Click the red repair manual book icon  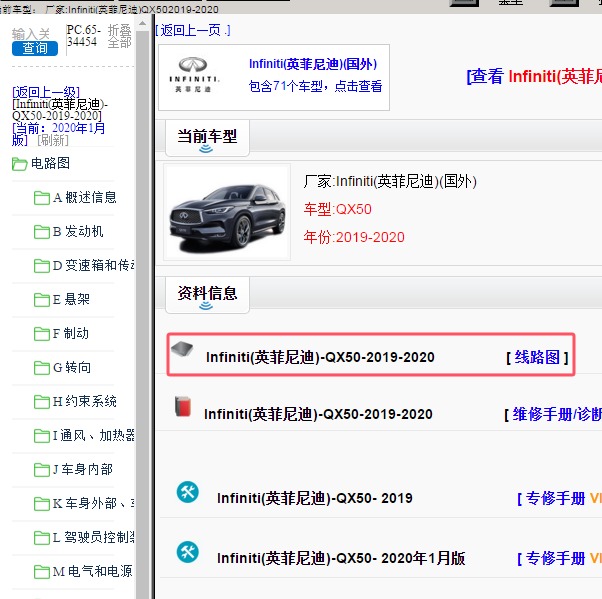click(183, 406)
